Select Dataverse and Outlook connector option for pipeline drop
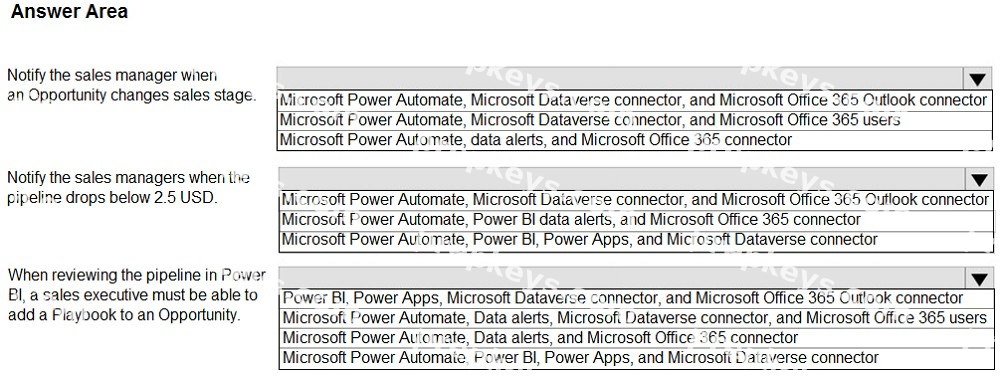This screenshot has height=378, width=1000. (635, 200)
